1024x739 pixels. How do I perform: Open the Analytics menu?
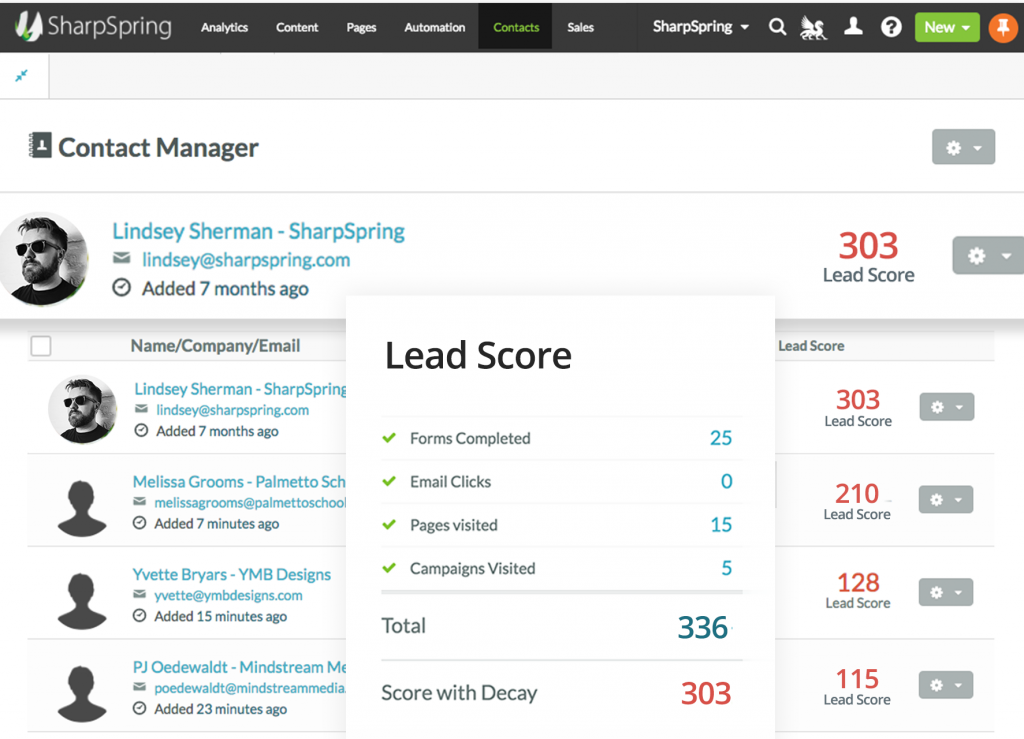click(x=225, y=27)
